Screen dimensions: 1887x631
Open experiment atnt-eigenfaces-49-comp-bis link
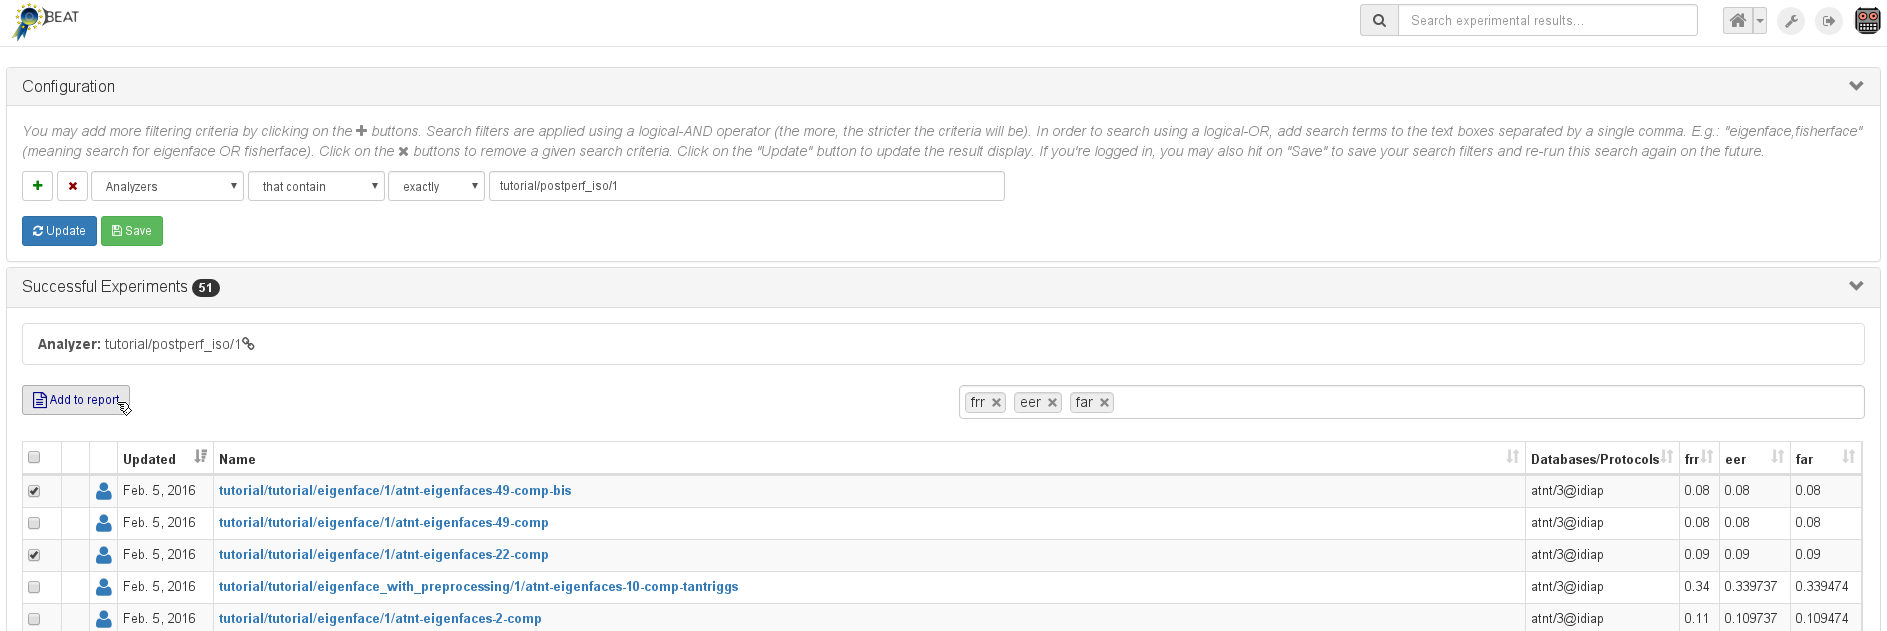click(x=395, y=491)
